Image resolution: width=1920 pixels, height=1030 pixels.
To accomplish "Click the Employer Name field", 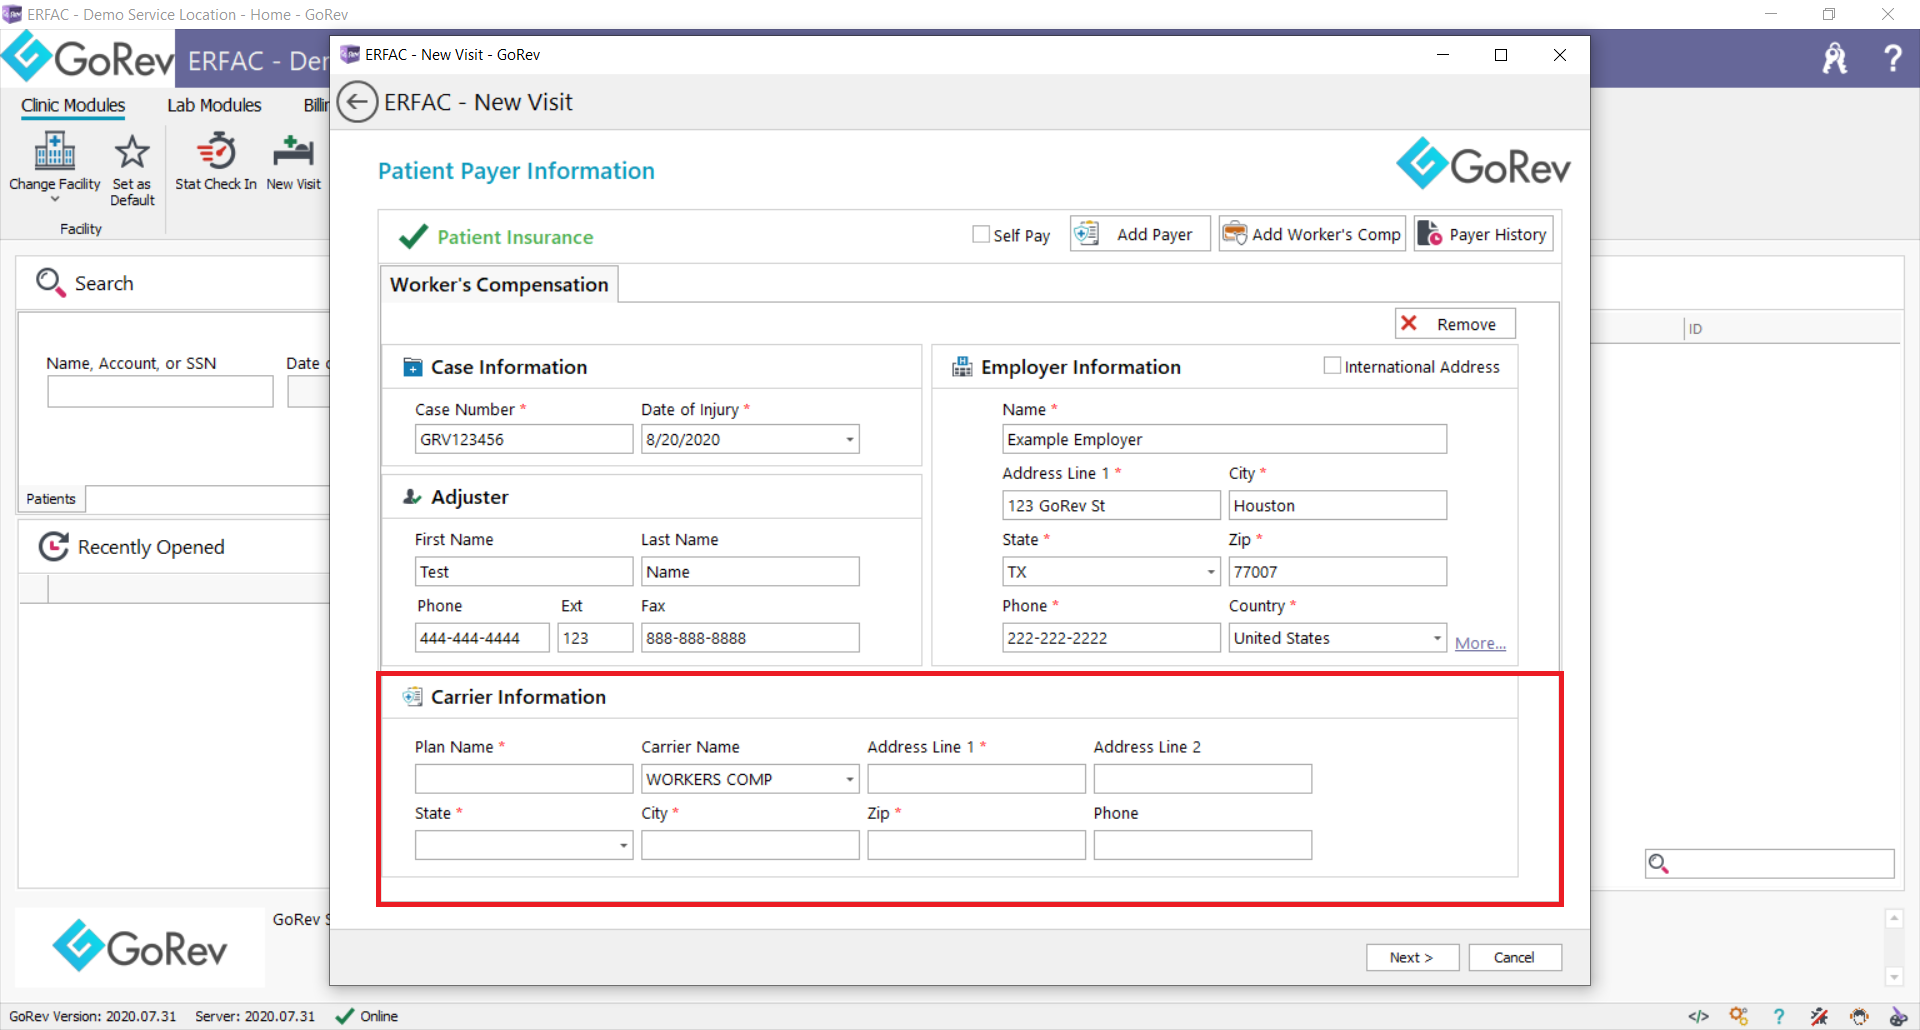I will (1224, 439).
